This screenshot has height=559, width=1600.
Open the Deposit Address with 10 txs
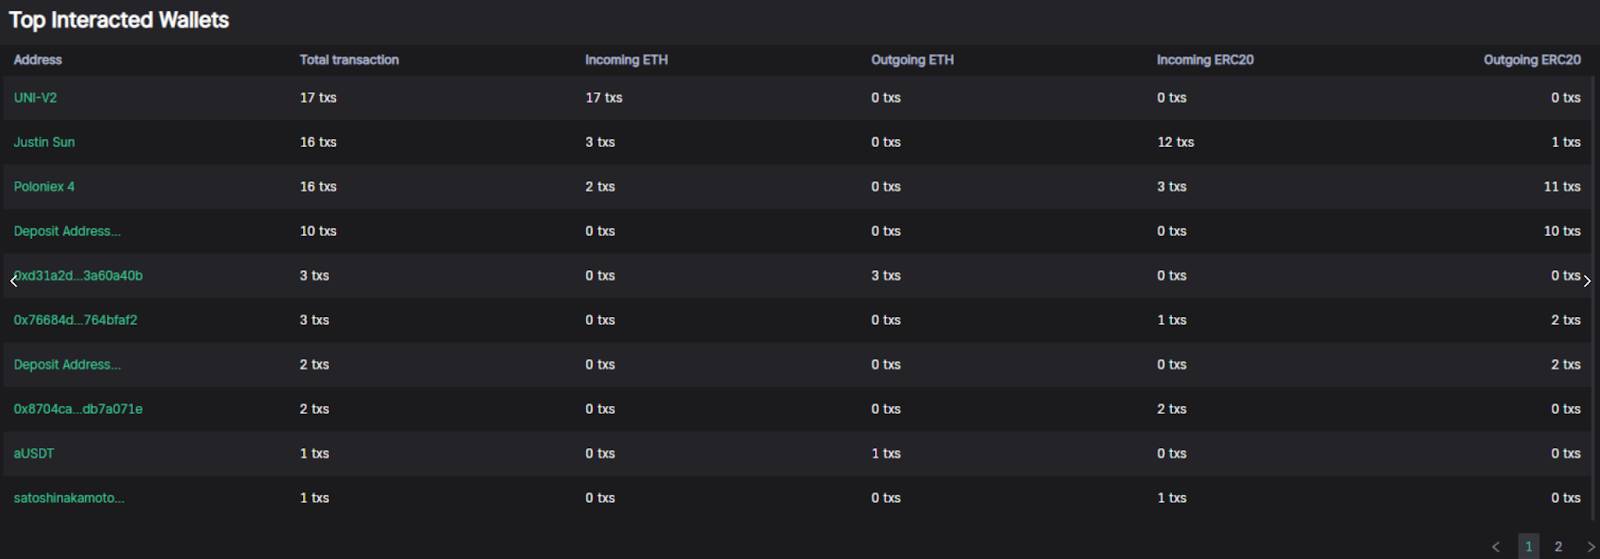67,231
